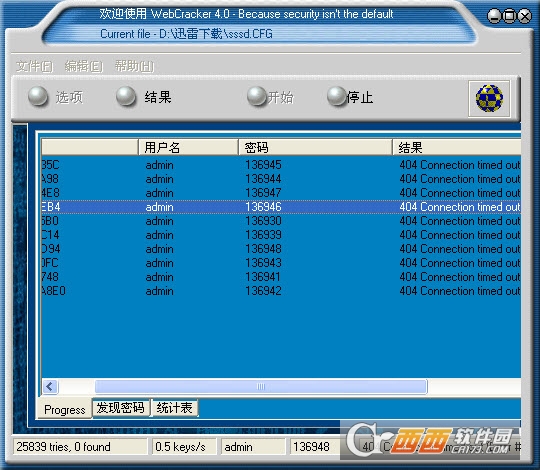The width and height of the screenshot is (540, 470).
Task: Click the horizontal scrollbar left arrow
Action: pyautogui.click(x=50, y=386)
